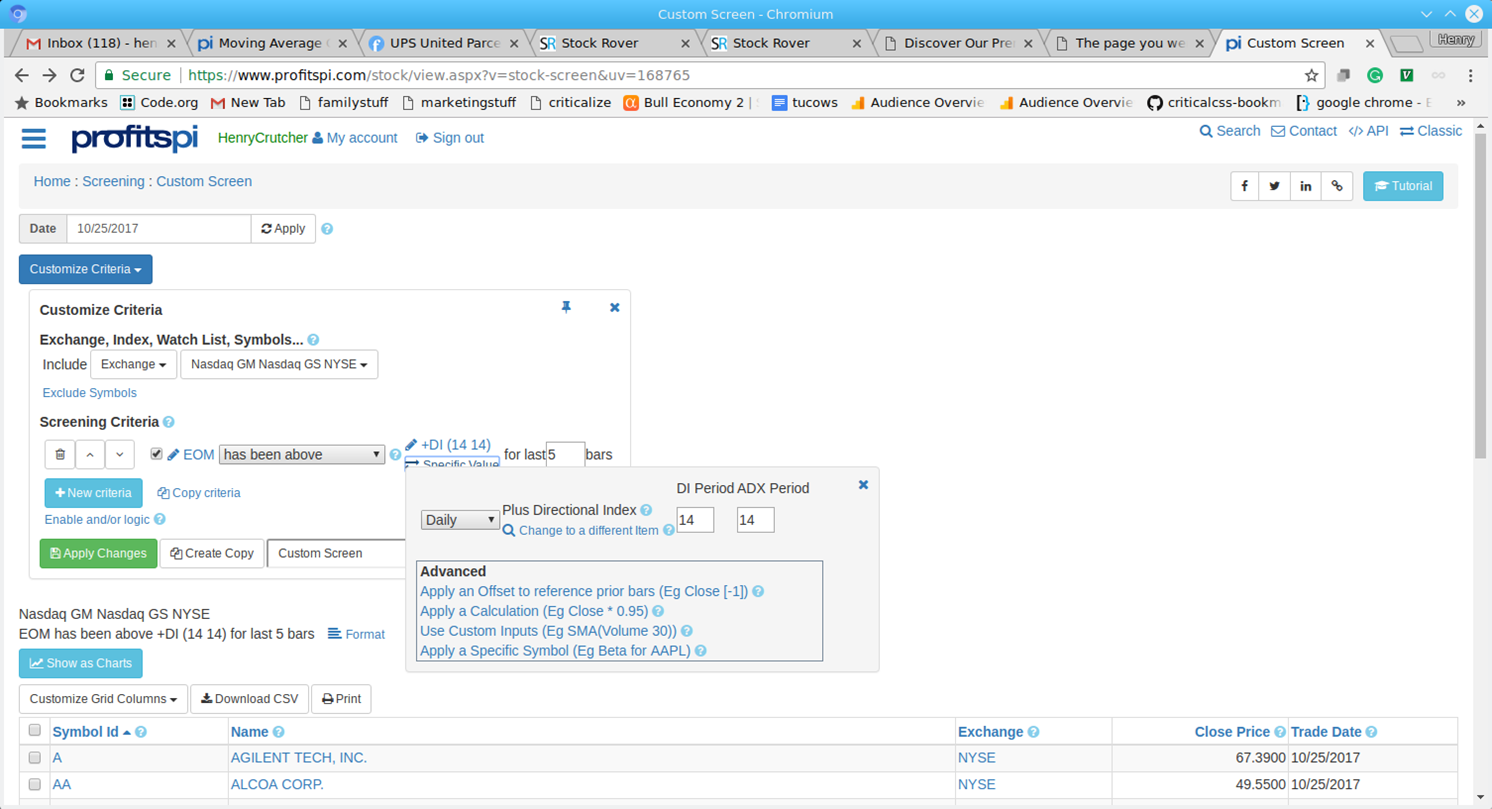Click the ADX Period input field
Image resolution: width=1492 pixels, height=809 pixels.
point(755,520)
